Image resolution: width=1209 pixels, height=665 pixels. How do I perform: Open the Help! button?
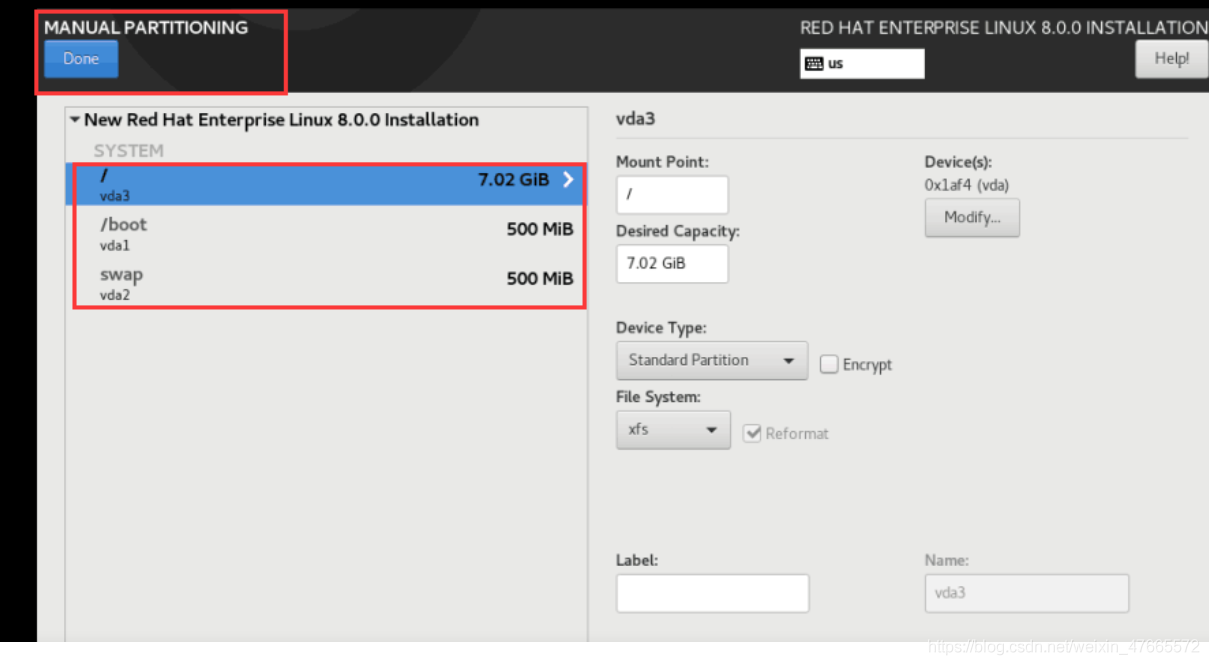tap(1171, 59)
